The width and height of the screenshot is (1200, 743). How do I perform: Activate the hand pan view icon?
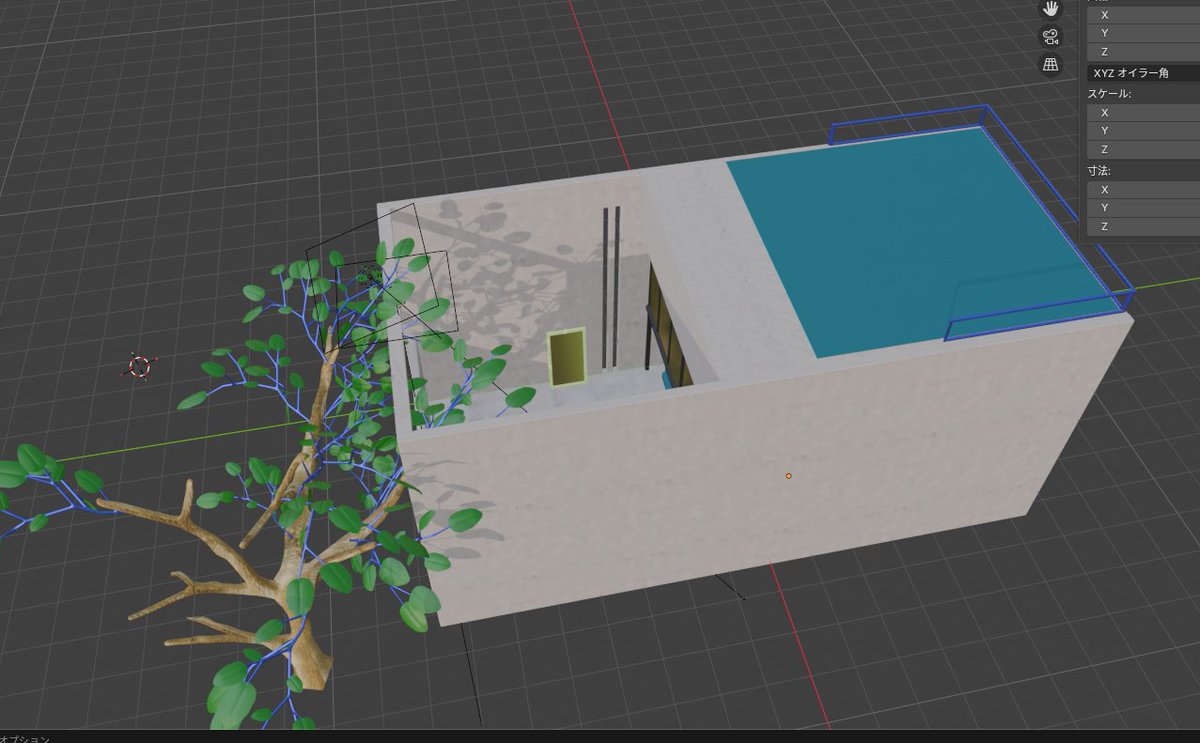pyautogui.click(x=1050, y=9)
